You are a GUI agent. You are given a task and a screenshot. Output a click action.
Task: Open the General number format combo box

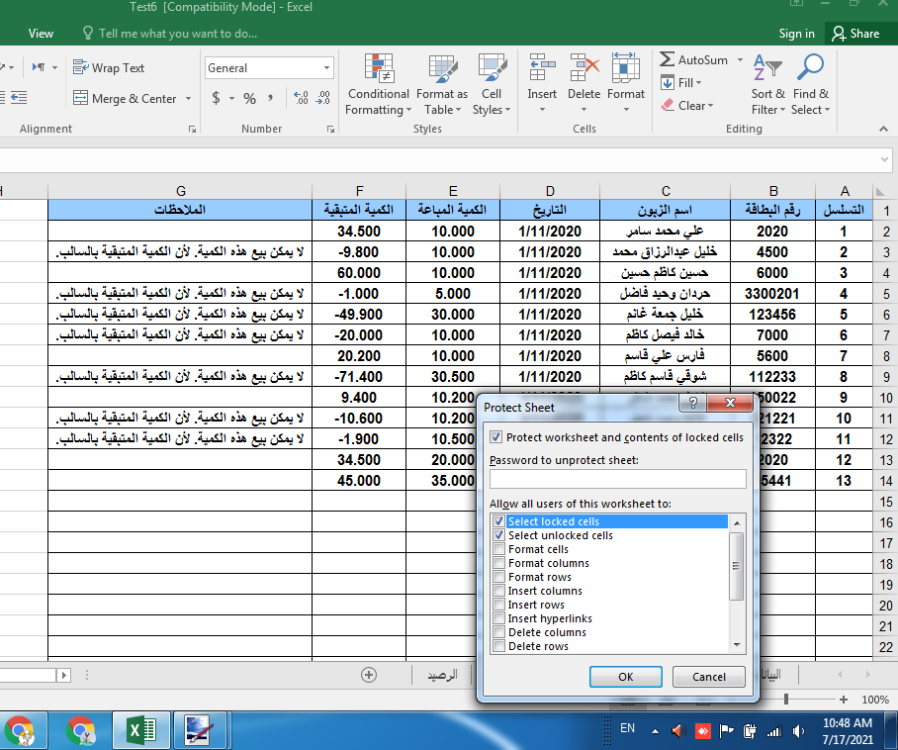tap(269, 68)
